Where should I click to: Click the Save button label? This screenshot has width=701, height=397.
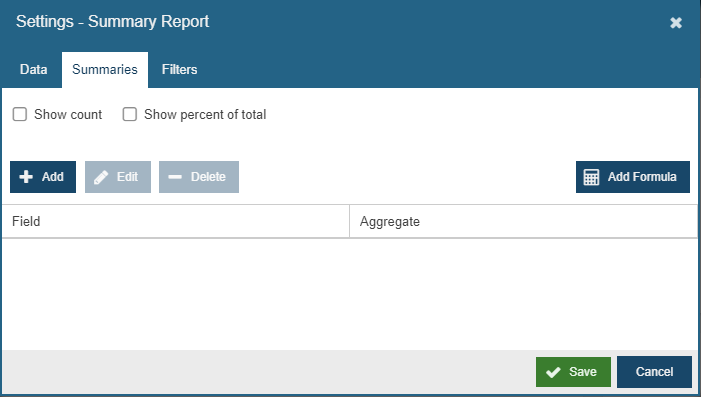pos(583,372)
